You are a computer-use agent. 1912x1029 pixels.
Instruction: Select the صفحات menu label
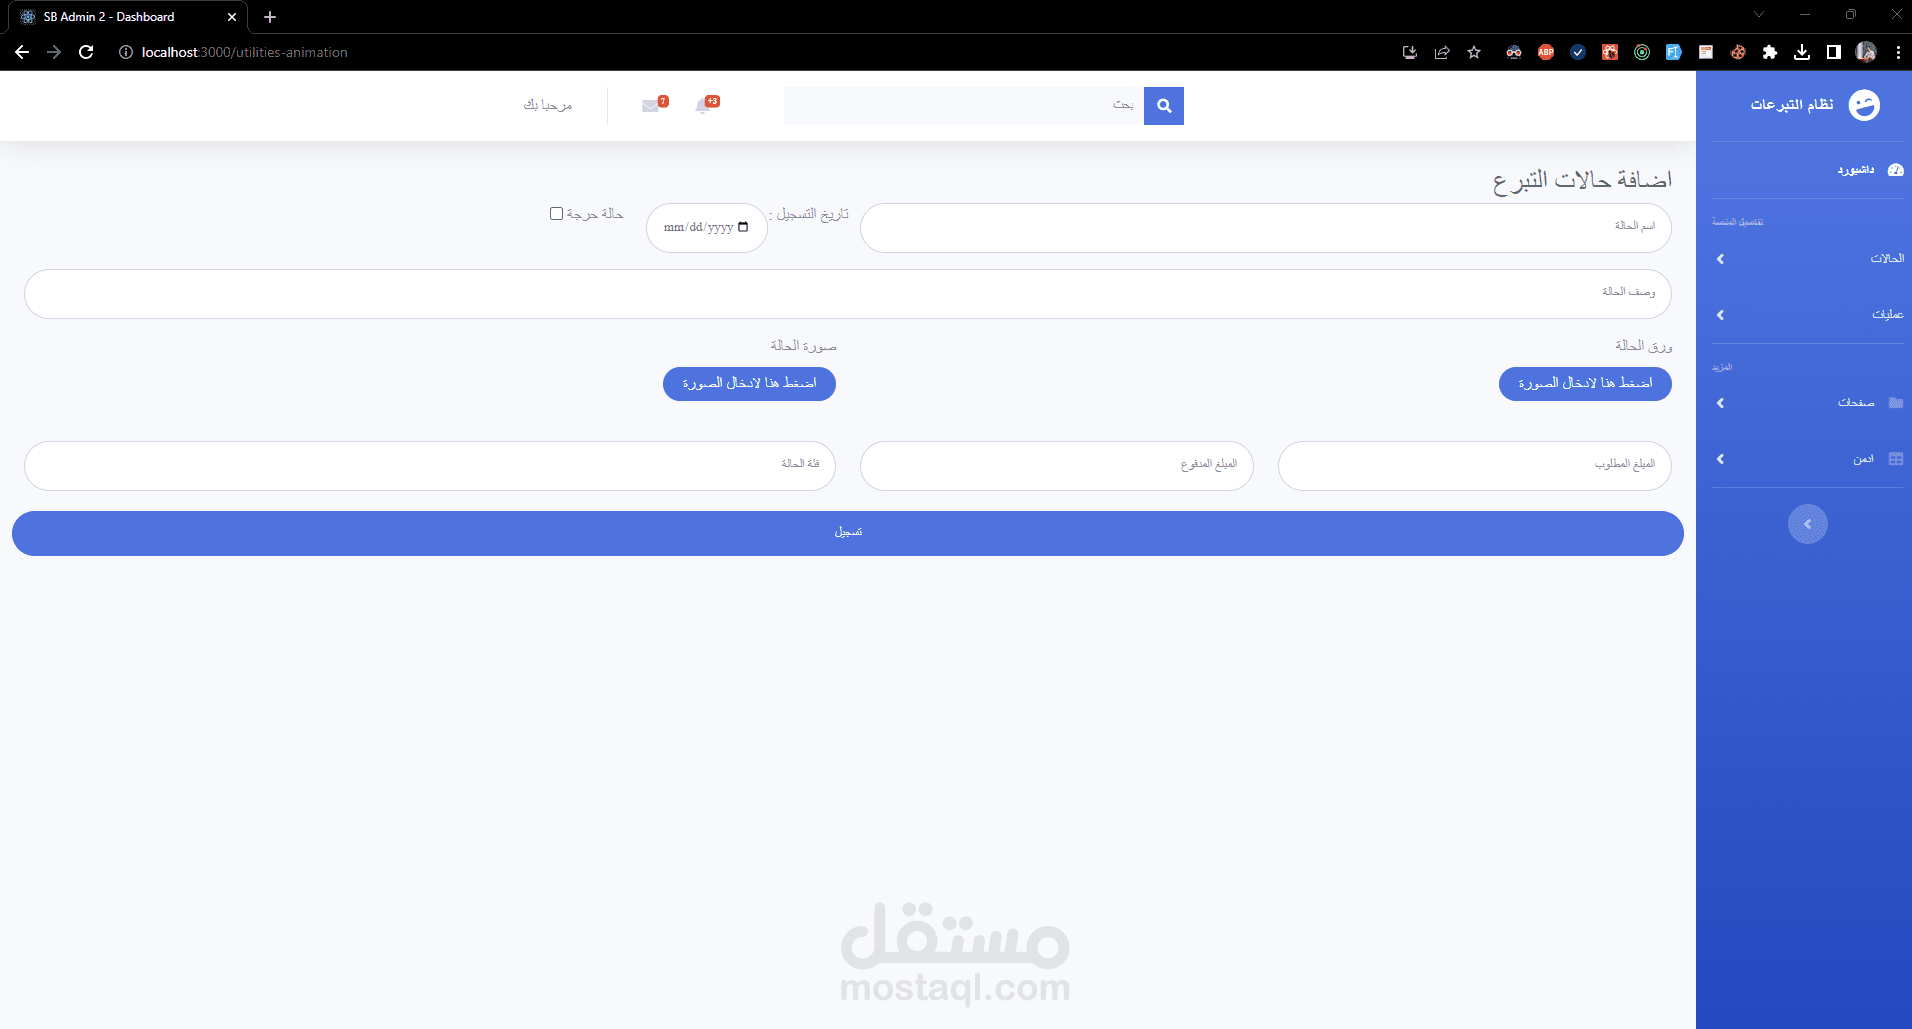[1856, 403]
